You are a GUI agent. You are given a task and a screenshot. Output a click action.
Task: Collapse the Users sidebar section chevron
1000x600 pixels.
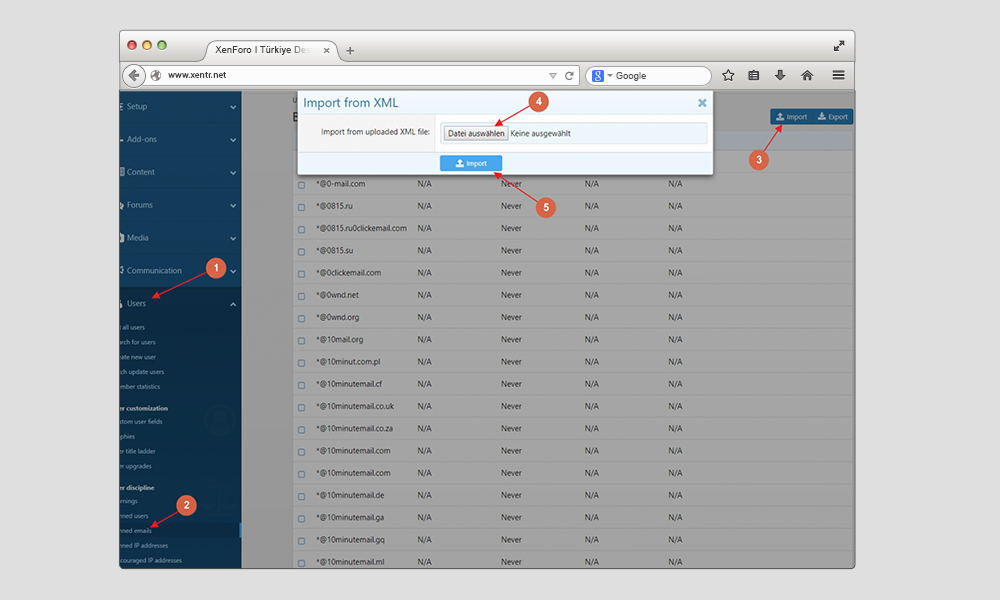click(233, 304)
